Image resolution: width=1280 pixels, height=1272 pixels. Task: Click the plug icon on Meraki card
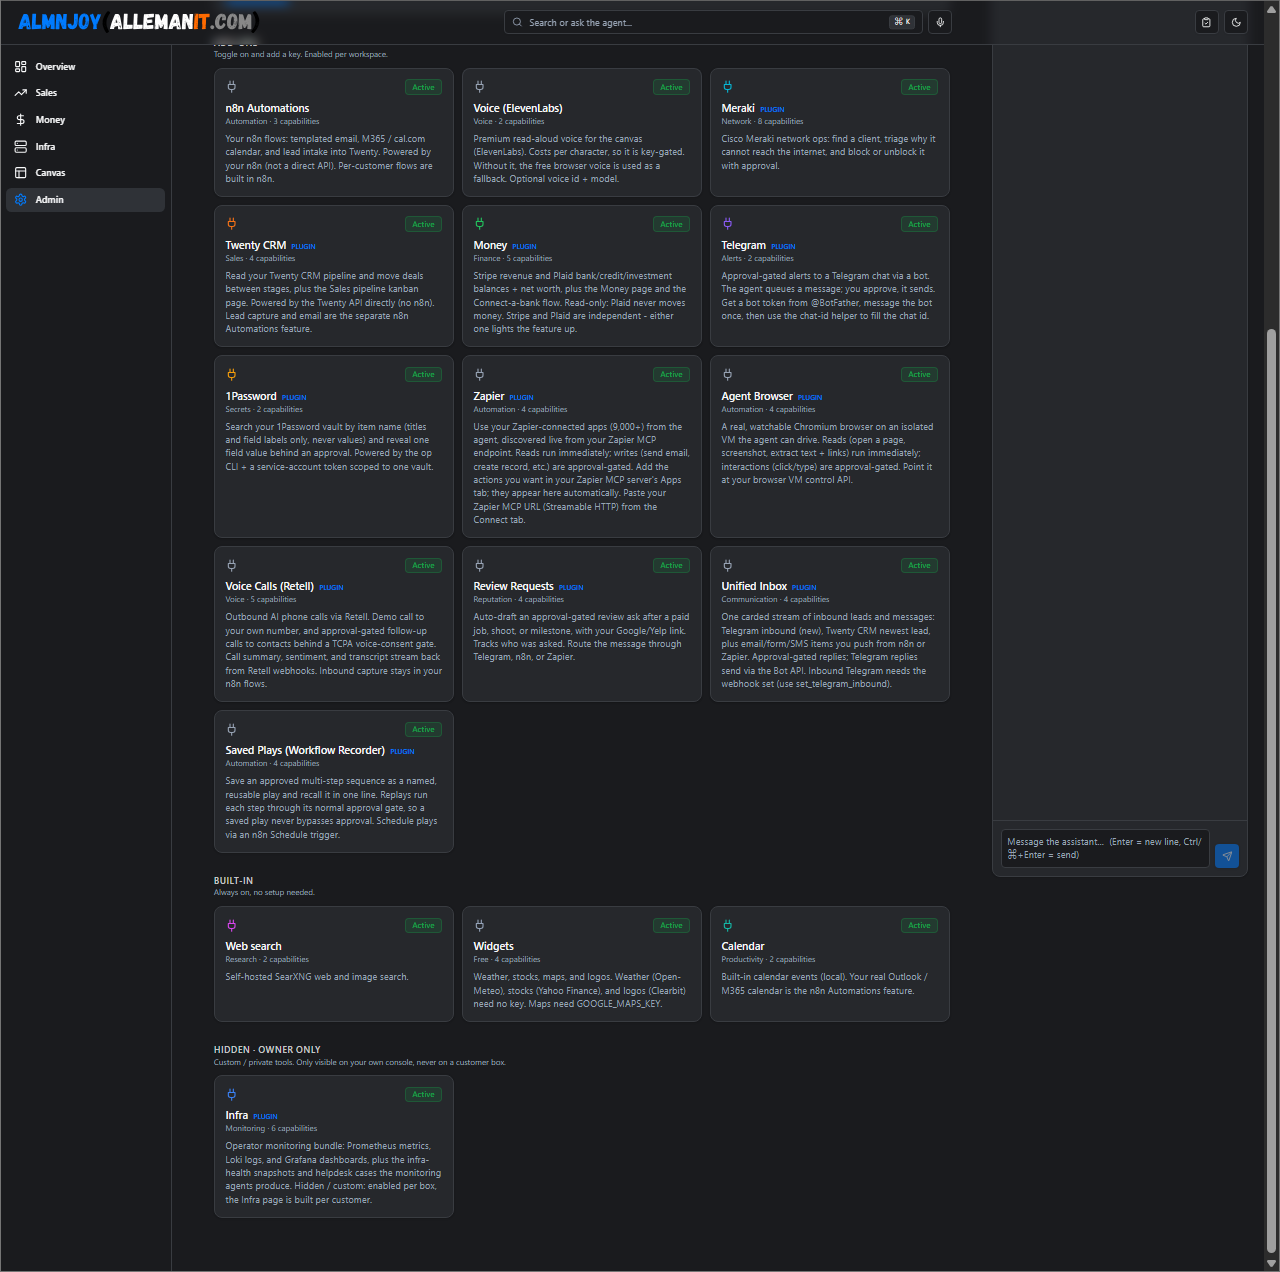coord(727,87)
